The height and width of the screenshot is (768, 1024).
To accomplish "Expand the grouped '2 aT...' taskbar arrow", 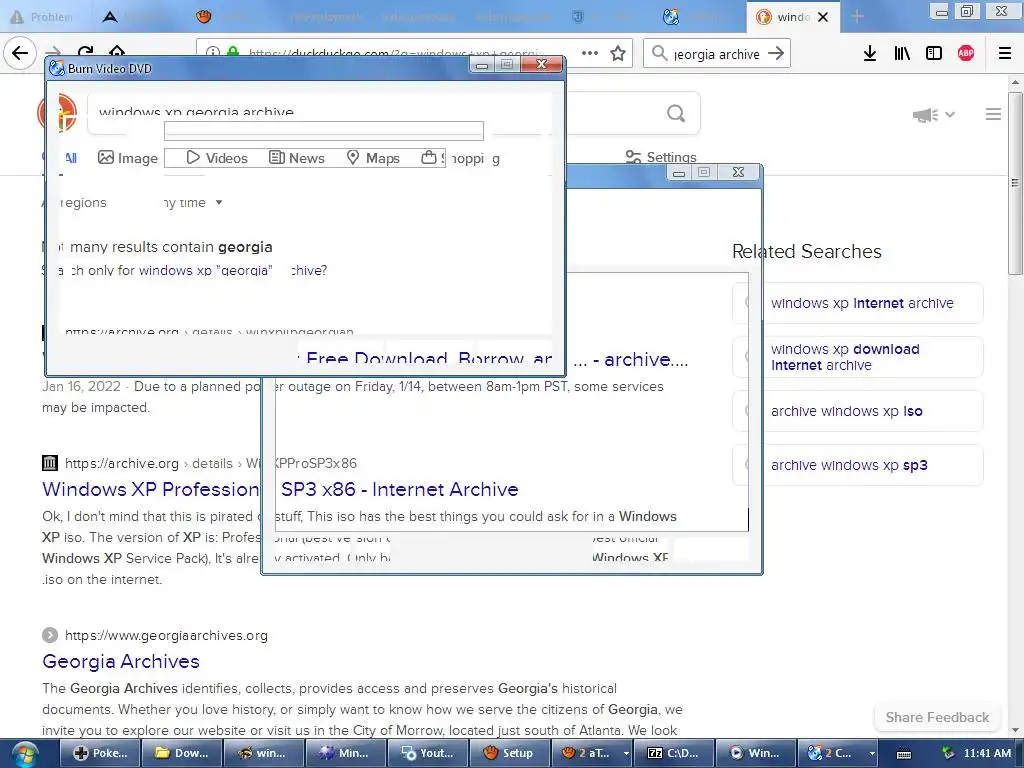I will (626, 754).
